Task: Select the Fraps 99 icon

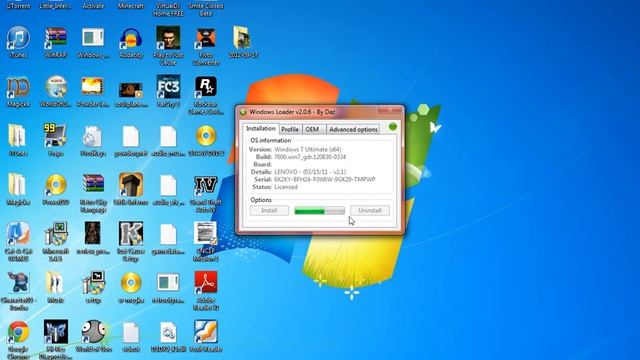Action: (x=56, y=136)
